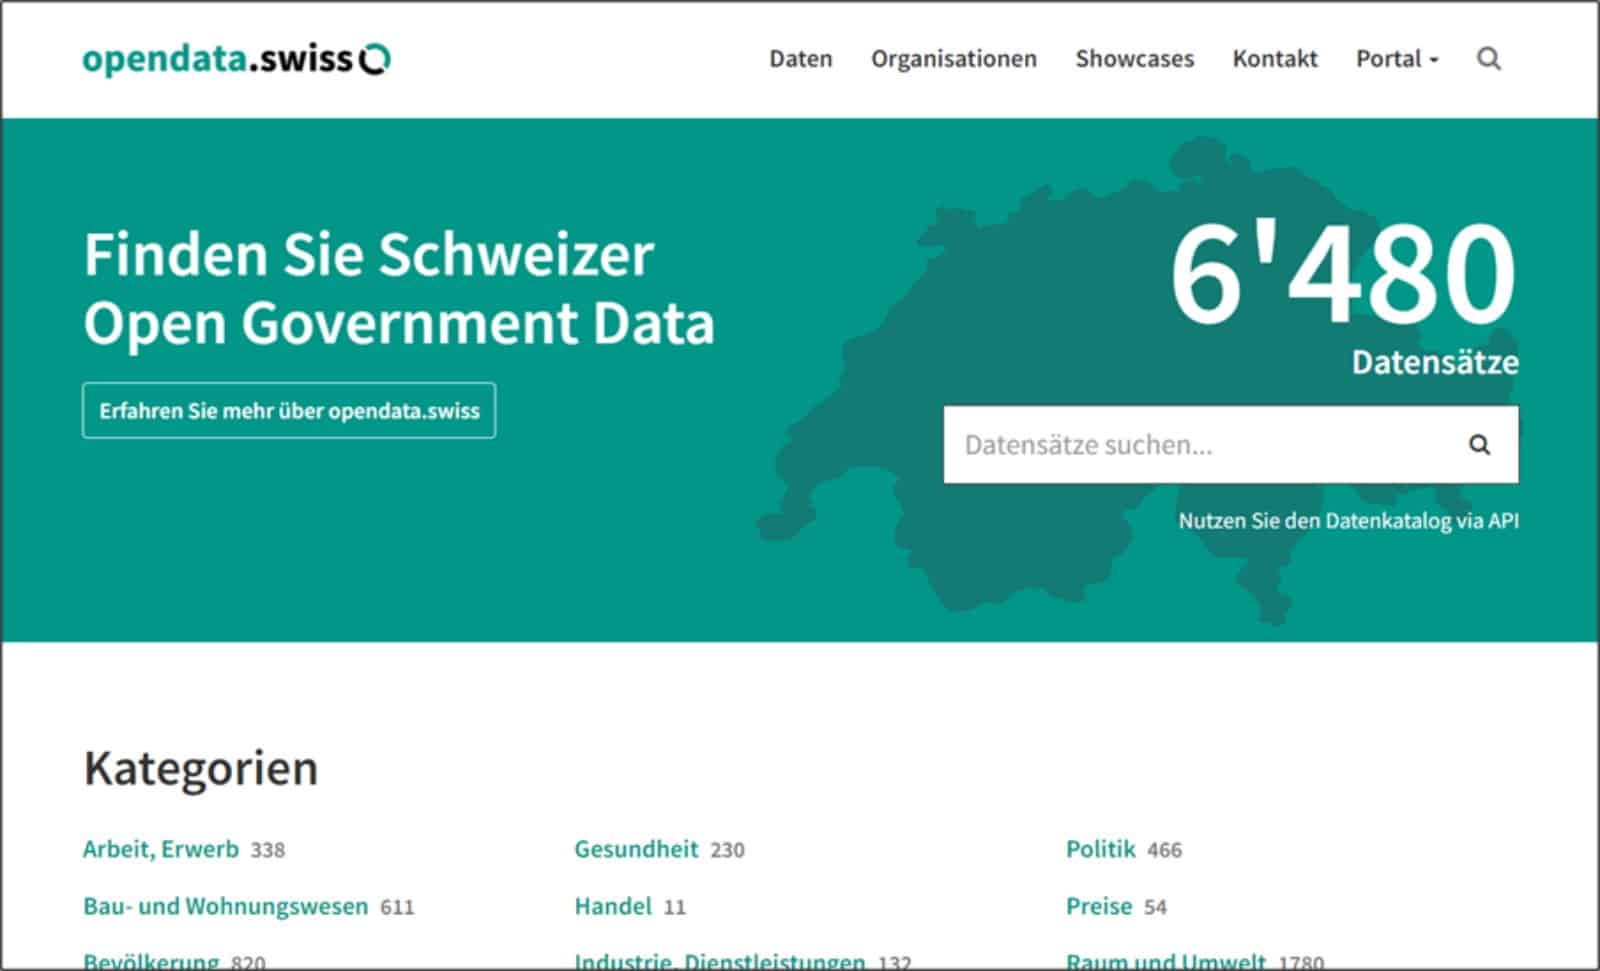The image size is (1600, 971).
Task: Open the header search magnifier icon
Action: [x=1488, y=59]
